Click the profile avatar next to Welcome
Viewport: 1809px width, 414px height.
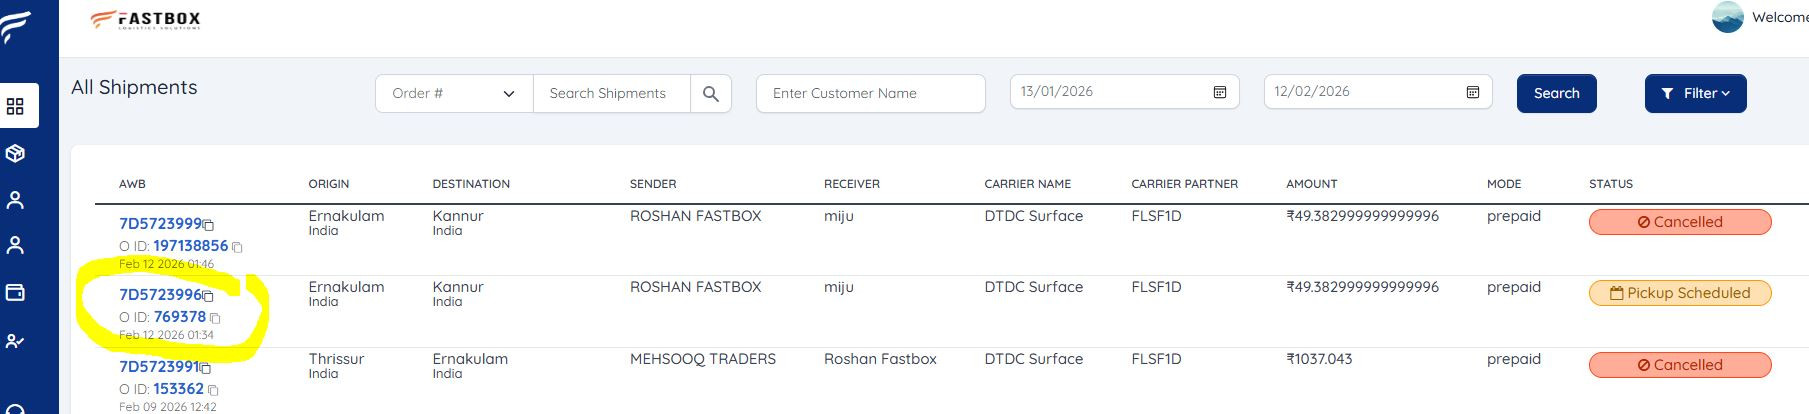point(1727,17)
